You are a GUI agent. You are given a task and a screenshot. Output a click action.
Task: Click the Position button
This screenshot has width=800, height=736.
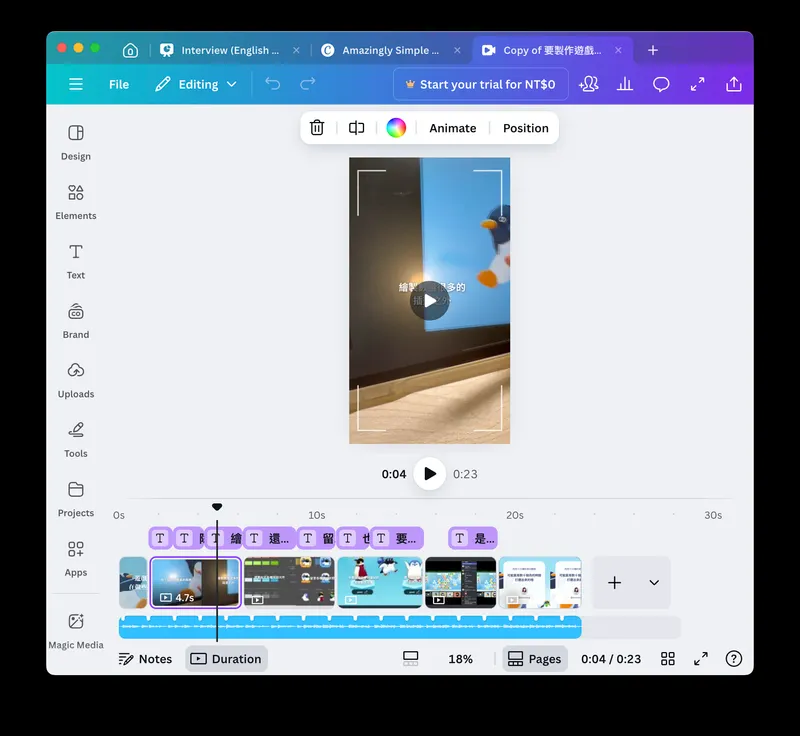[526, 128]
